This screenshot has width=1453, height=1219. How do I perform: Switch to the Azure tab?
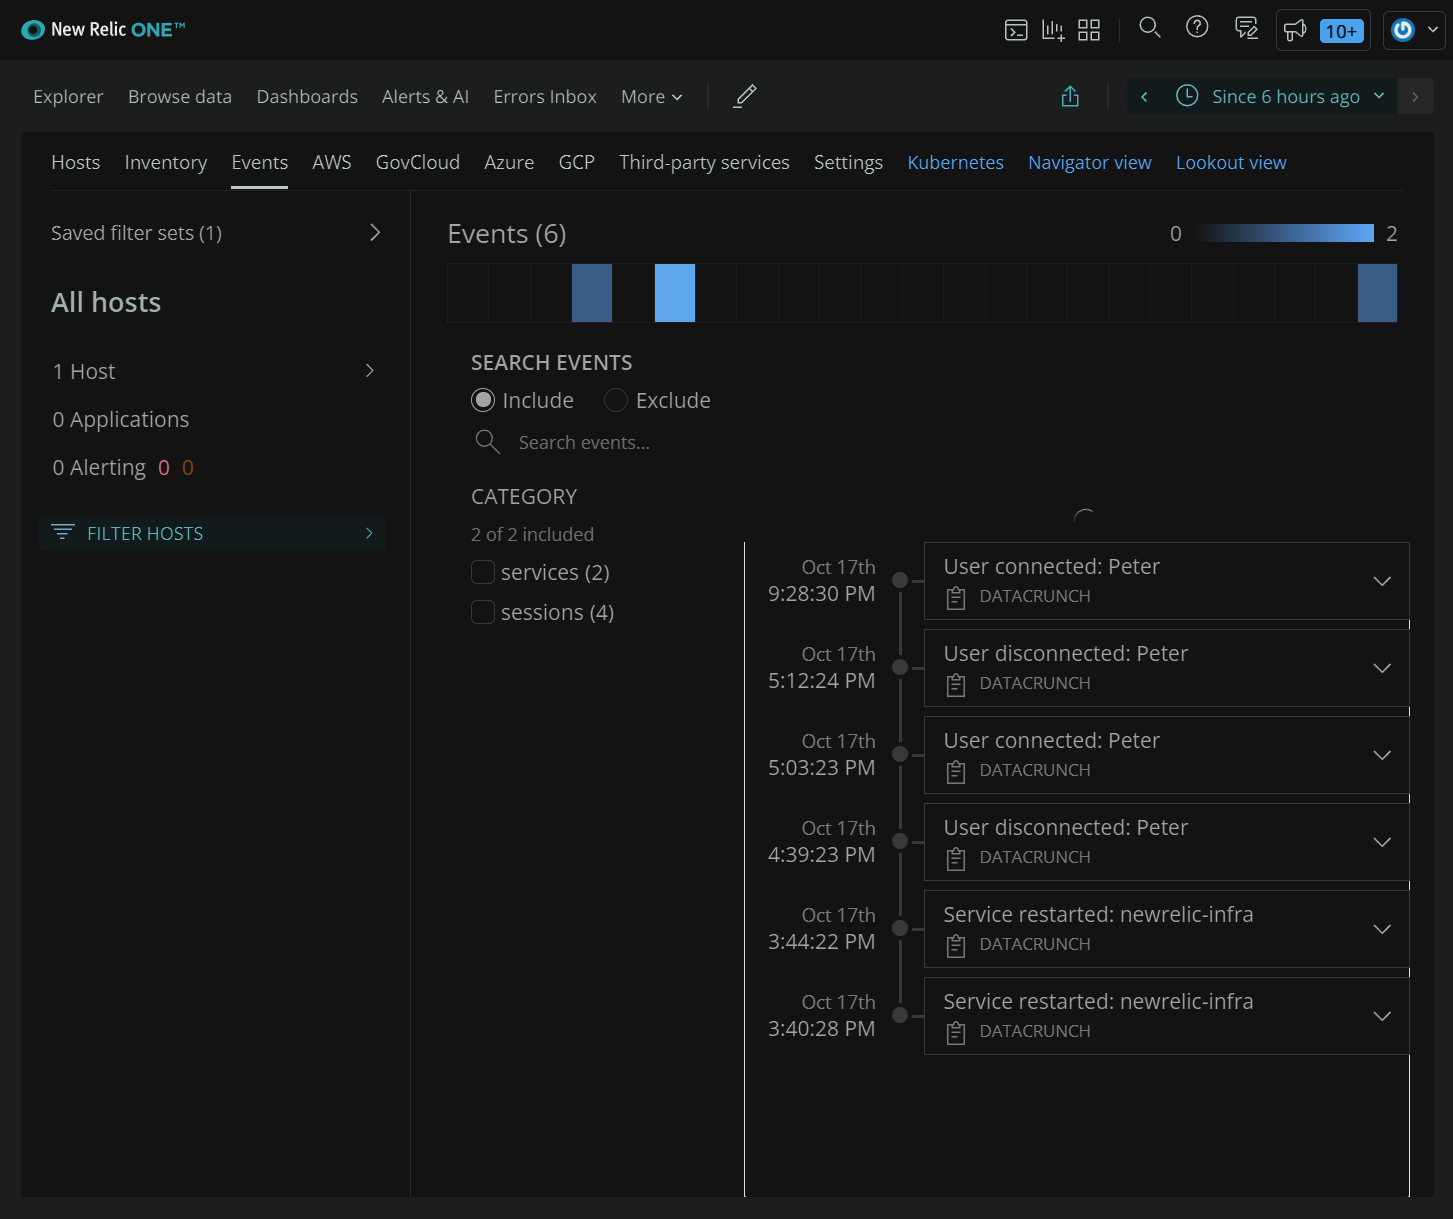pyautogui.click(x=509, y=162)
